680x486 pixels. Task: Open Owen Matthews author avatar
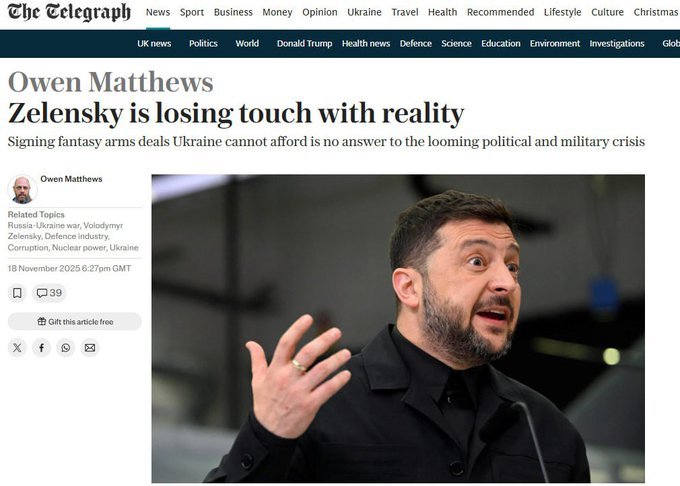click(x=22, y=189)
